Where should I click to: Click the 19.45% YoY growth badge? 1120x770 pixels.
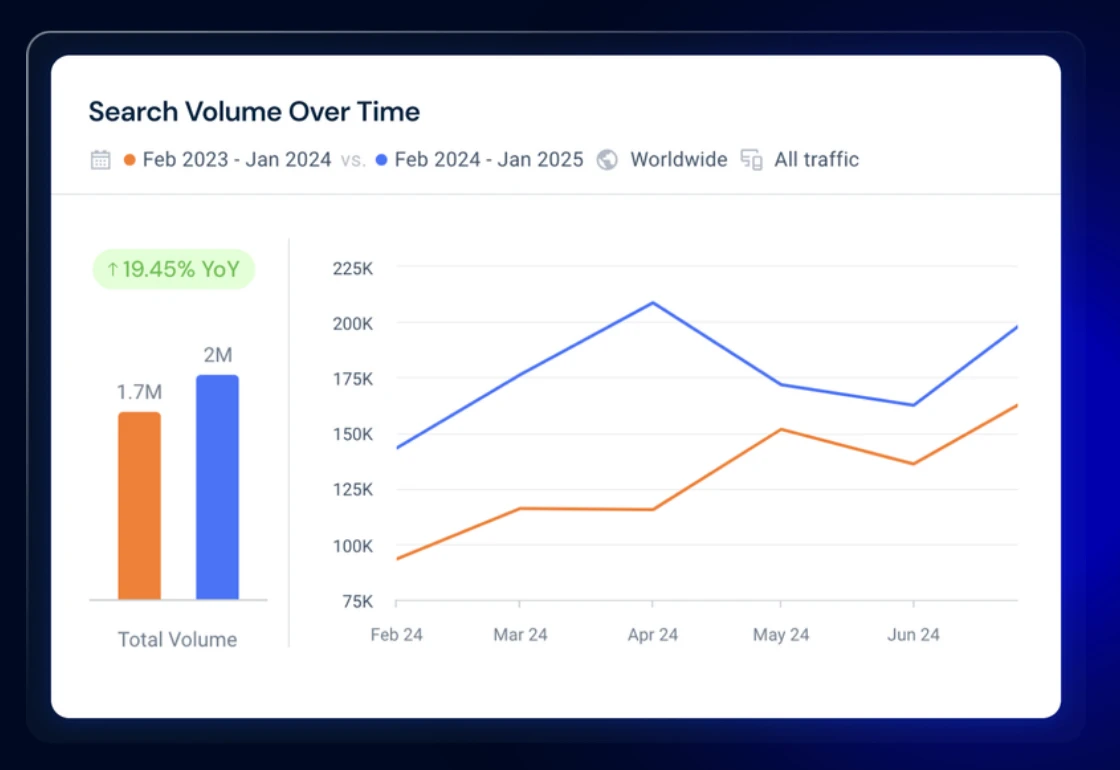point(174,269)
